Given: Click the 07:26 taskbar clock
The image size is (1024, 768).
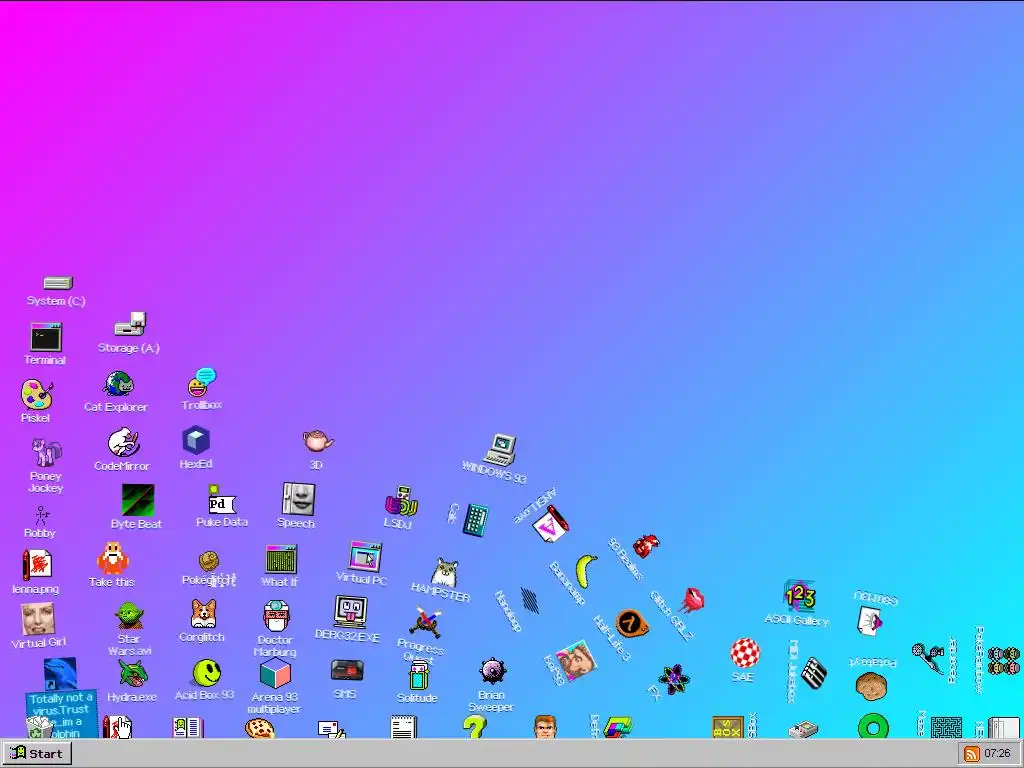Looking at the screenshot, I should (997, 754).
